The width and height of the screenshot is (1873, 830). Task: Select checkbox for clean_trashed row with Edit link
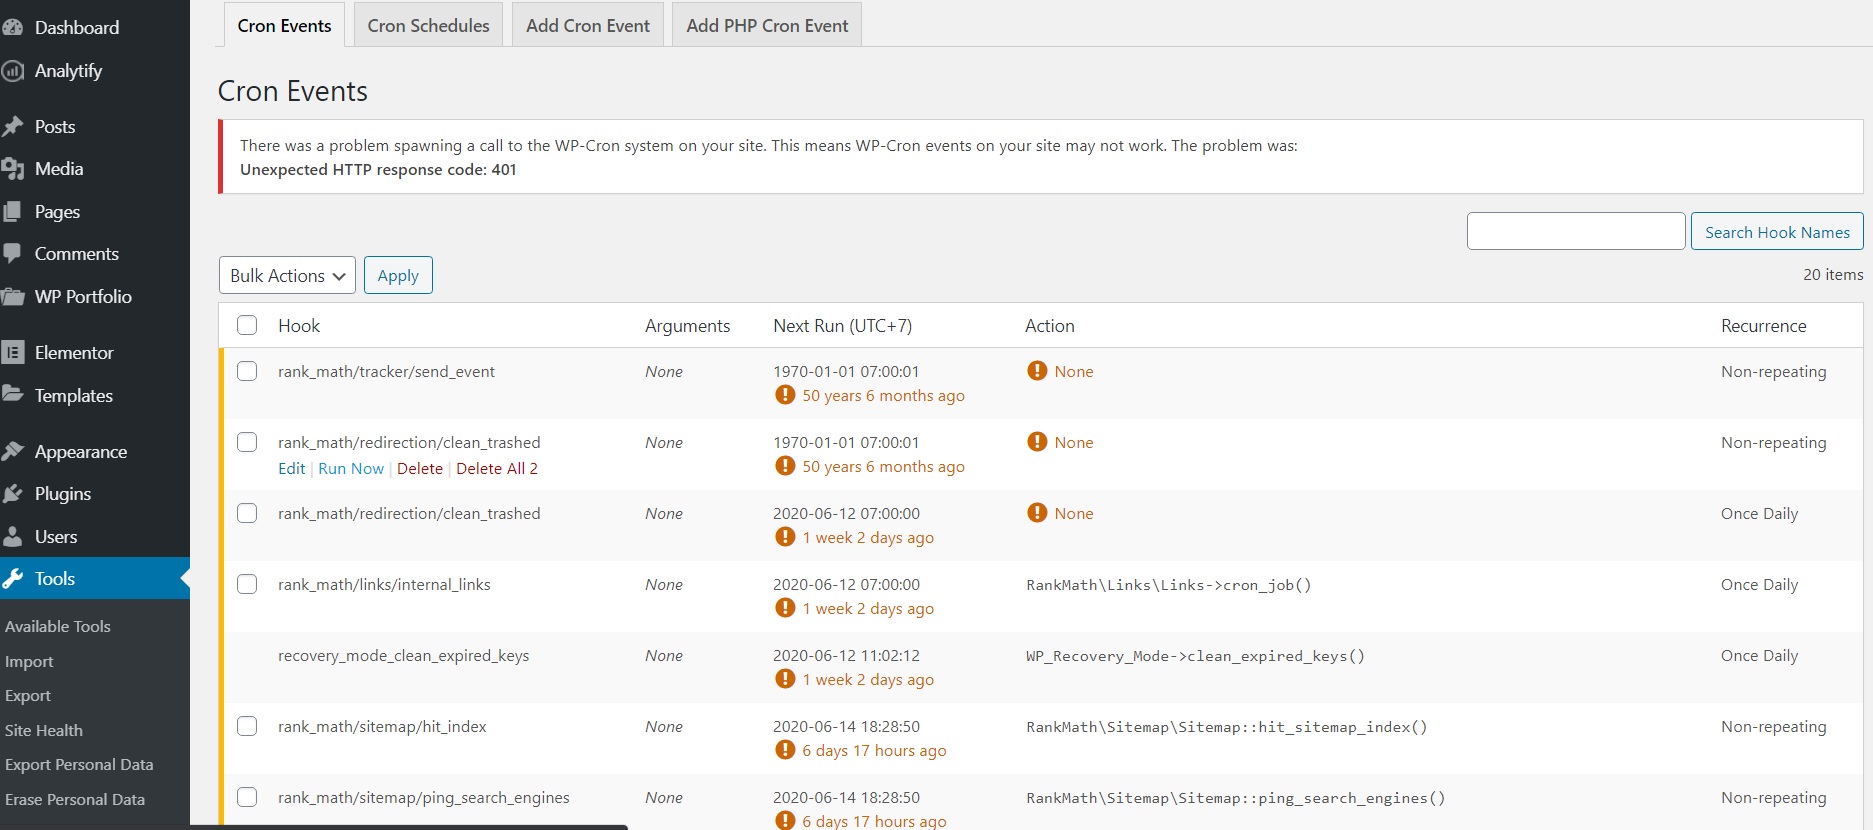[x=247, y=442]
